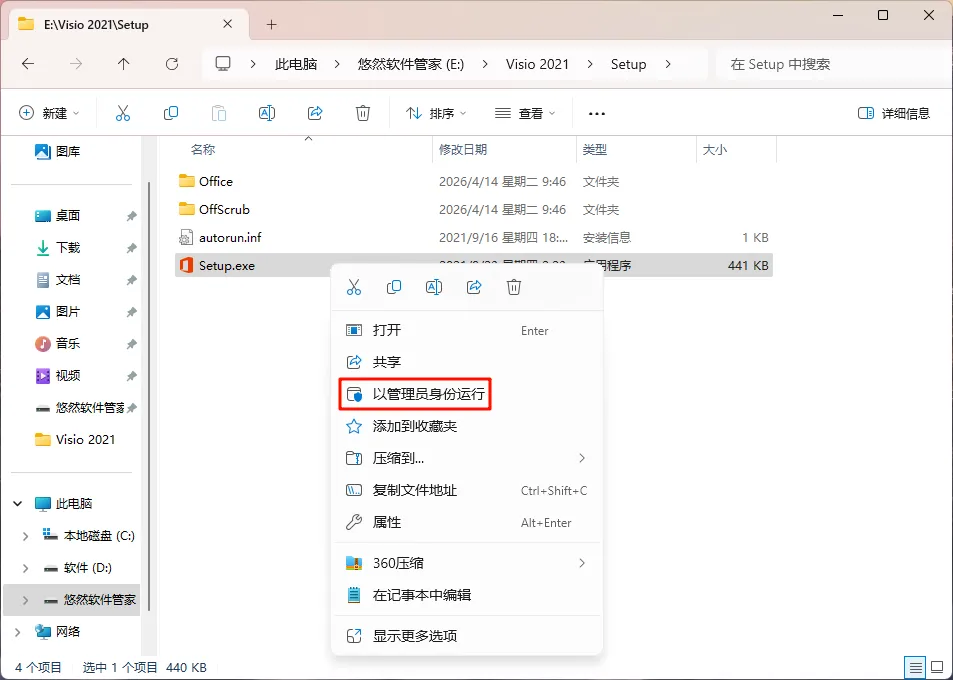Expand the 网络 tree node

pos(18,632)
